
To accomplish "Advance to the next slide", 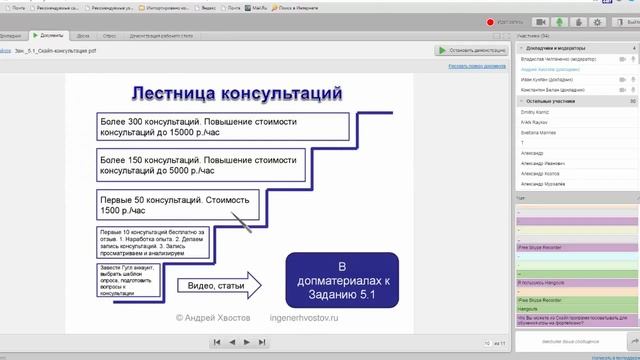I will (247, 342).
